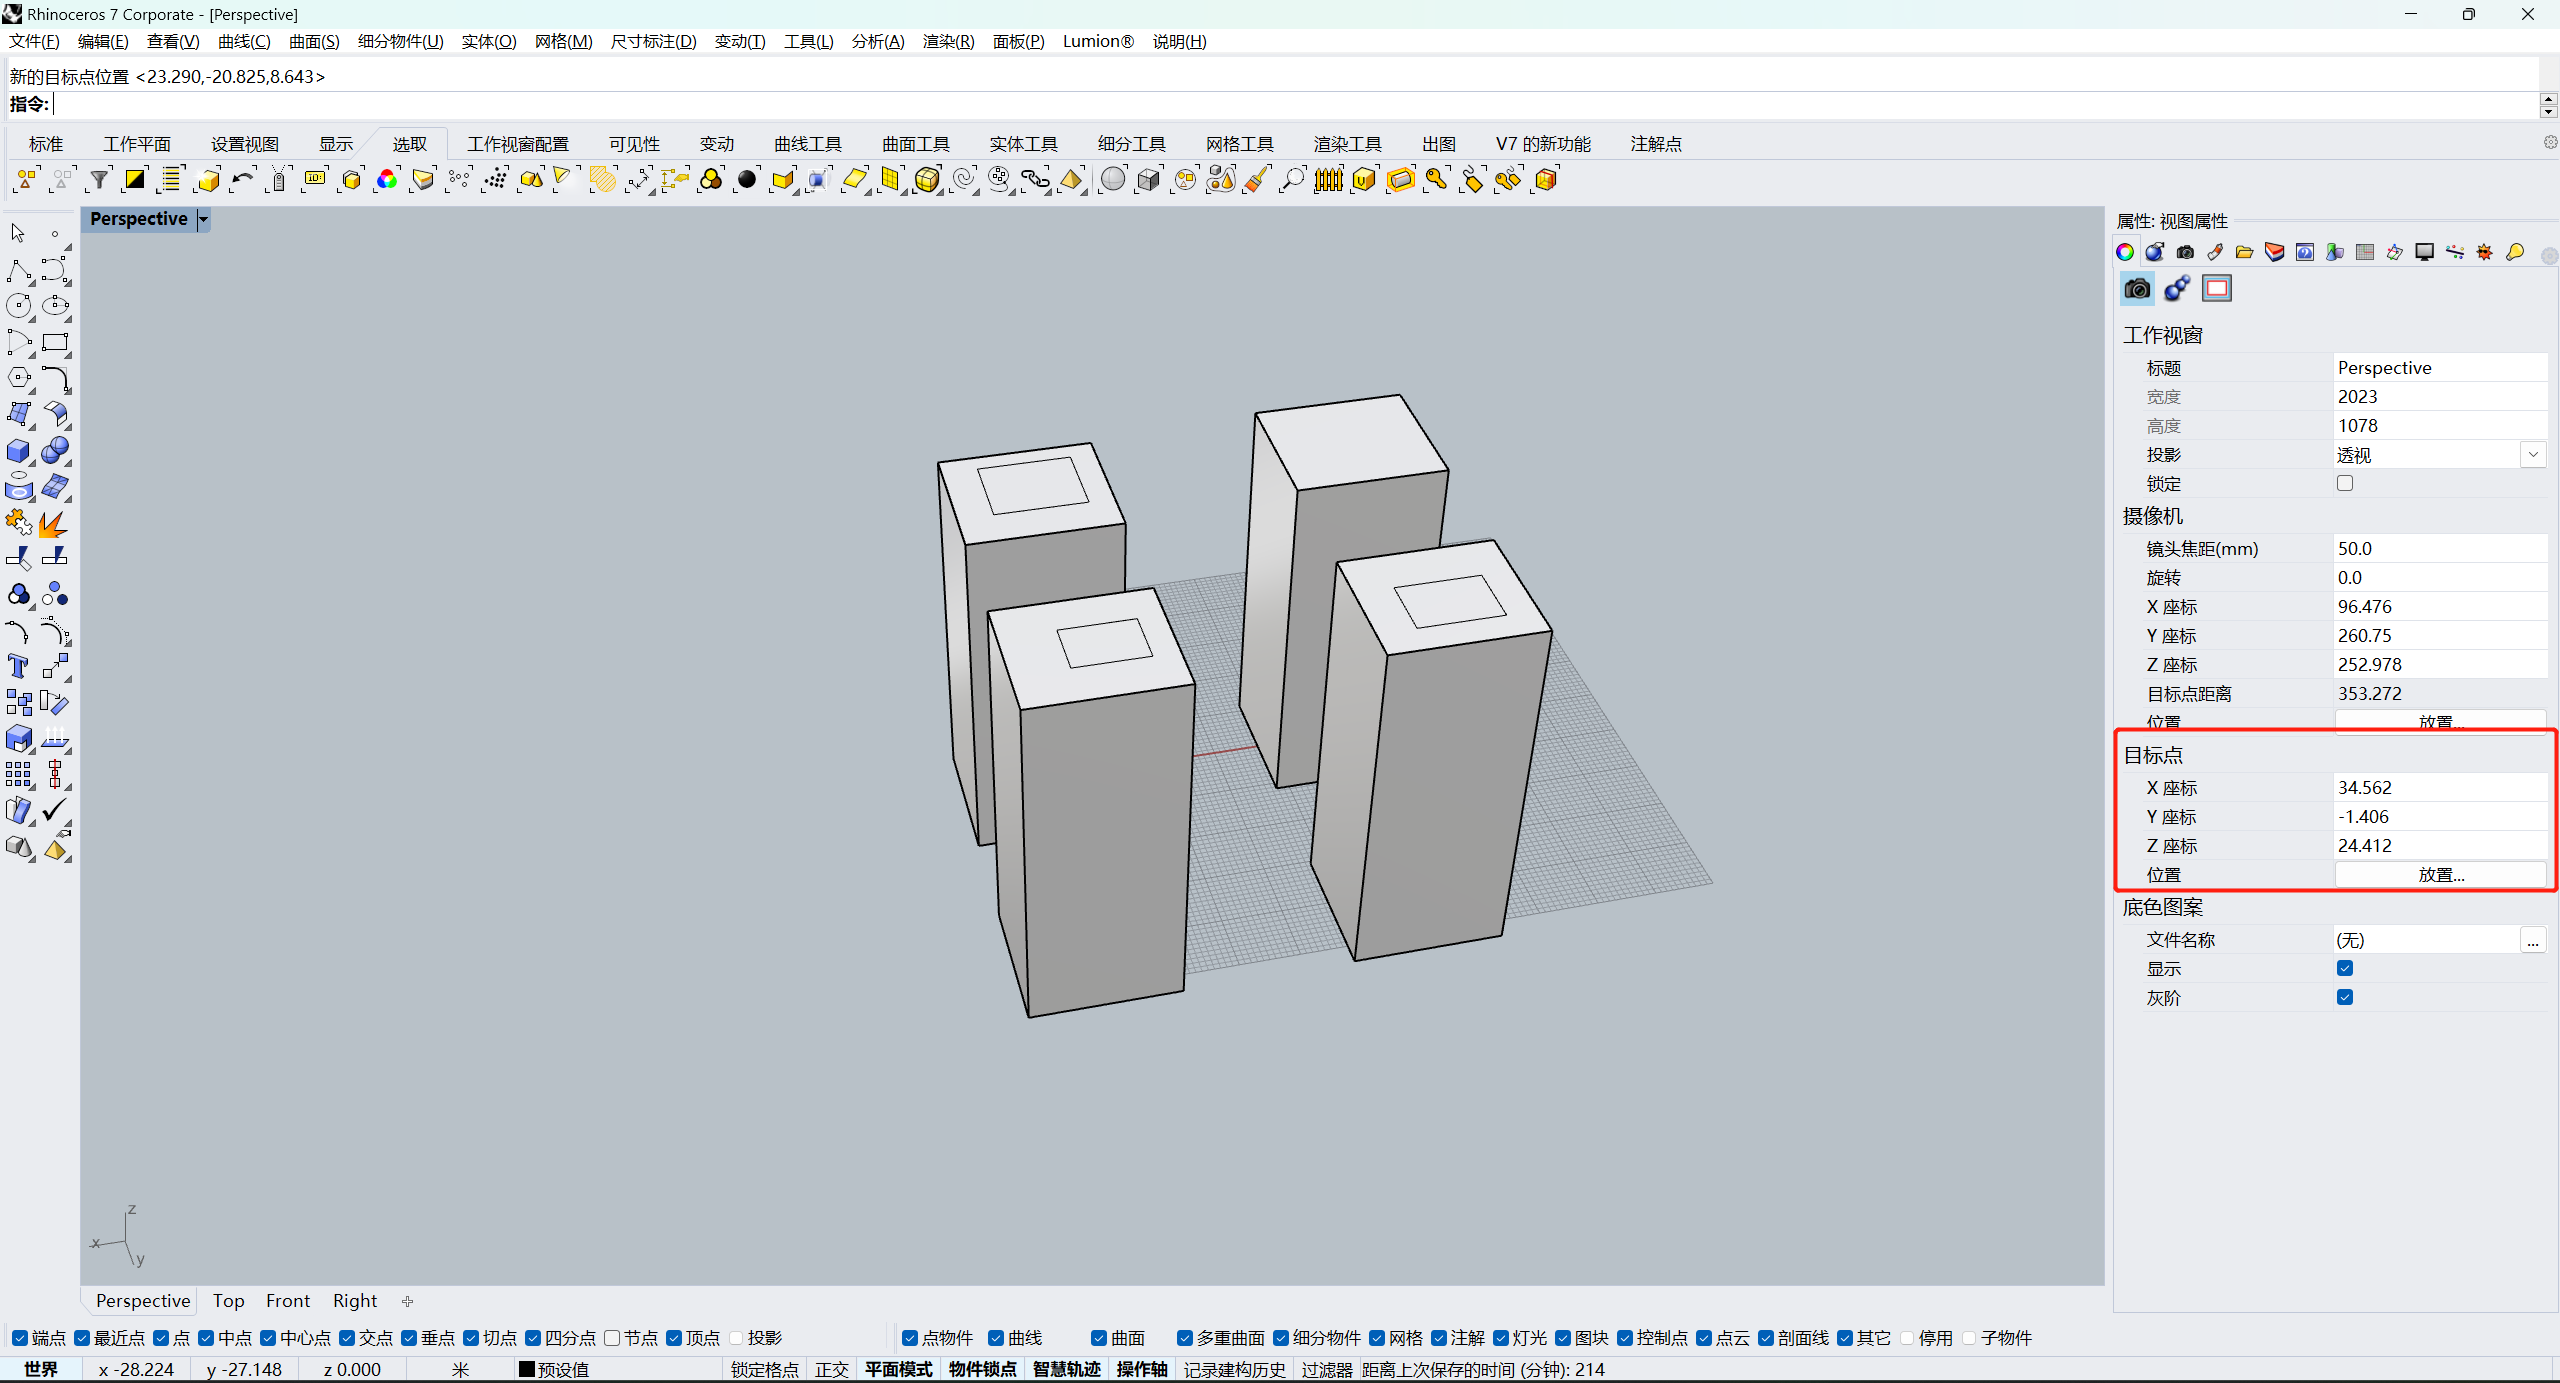Image resolution: width=2560 pixels, height=1383 pixels.
Task: Click the selection filter funnel icon
Action: point(98,180)
